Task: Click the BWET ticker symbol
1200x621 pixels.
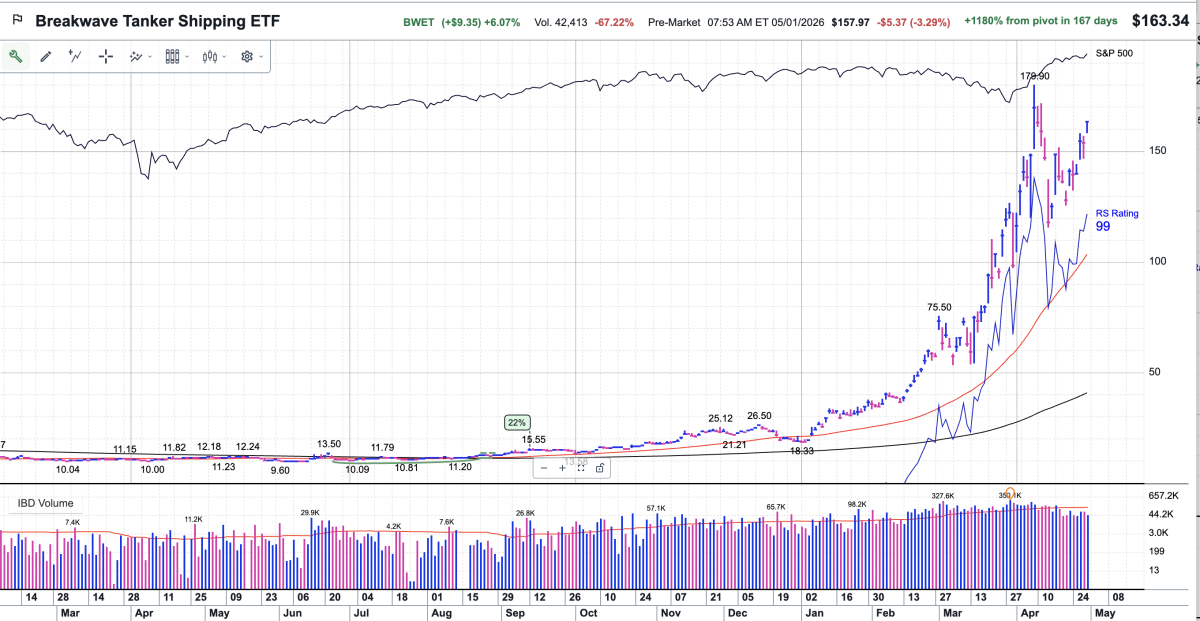Action: 420,21
